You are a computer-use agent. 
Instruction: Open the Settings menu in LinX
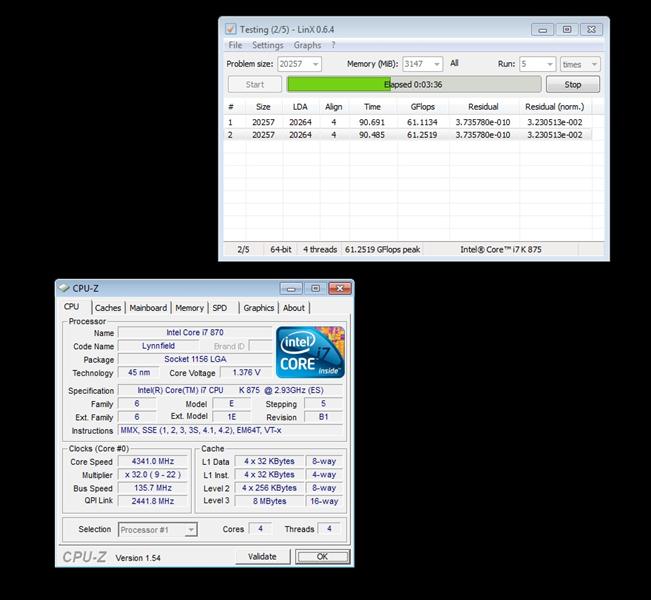pos(267,45)
